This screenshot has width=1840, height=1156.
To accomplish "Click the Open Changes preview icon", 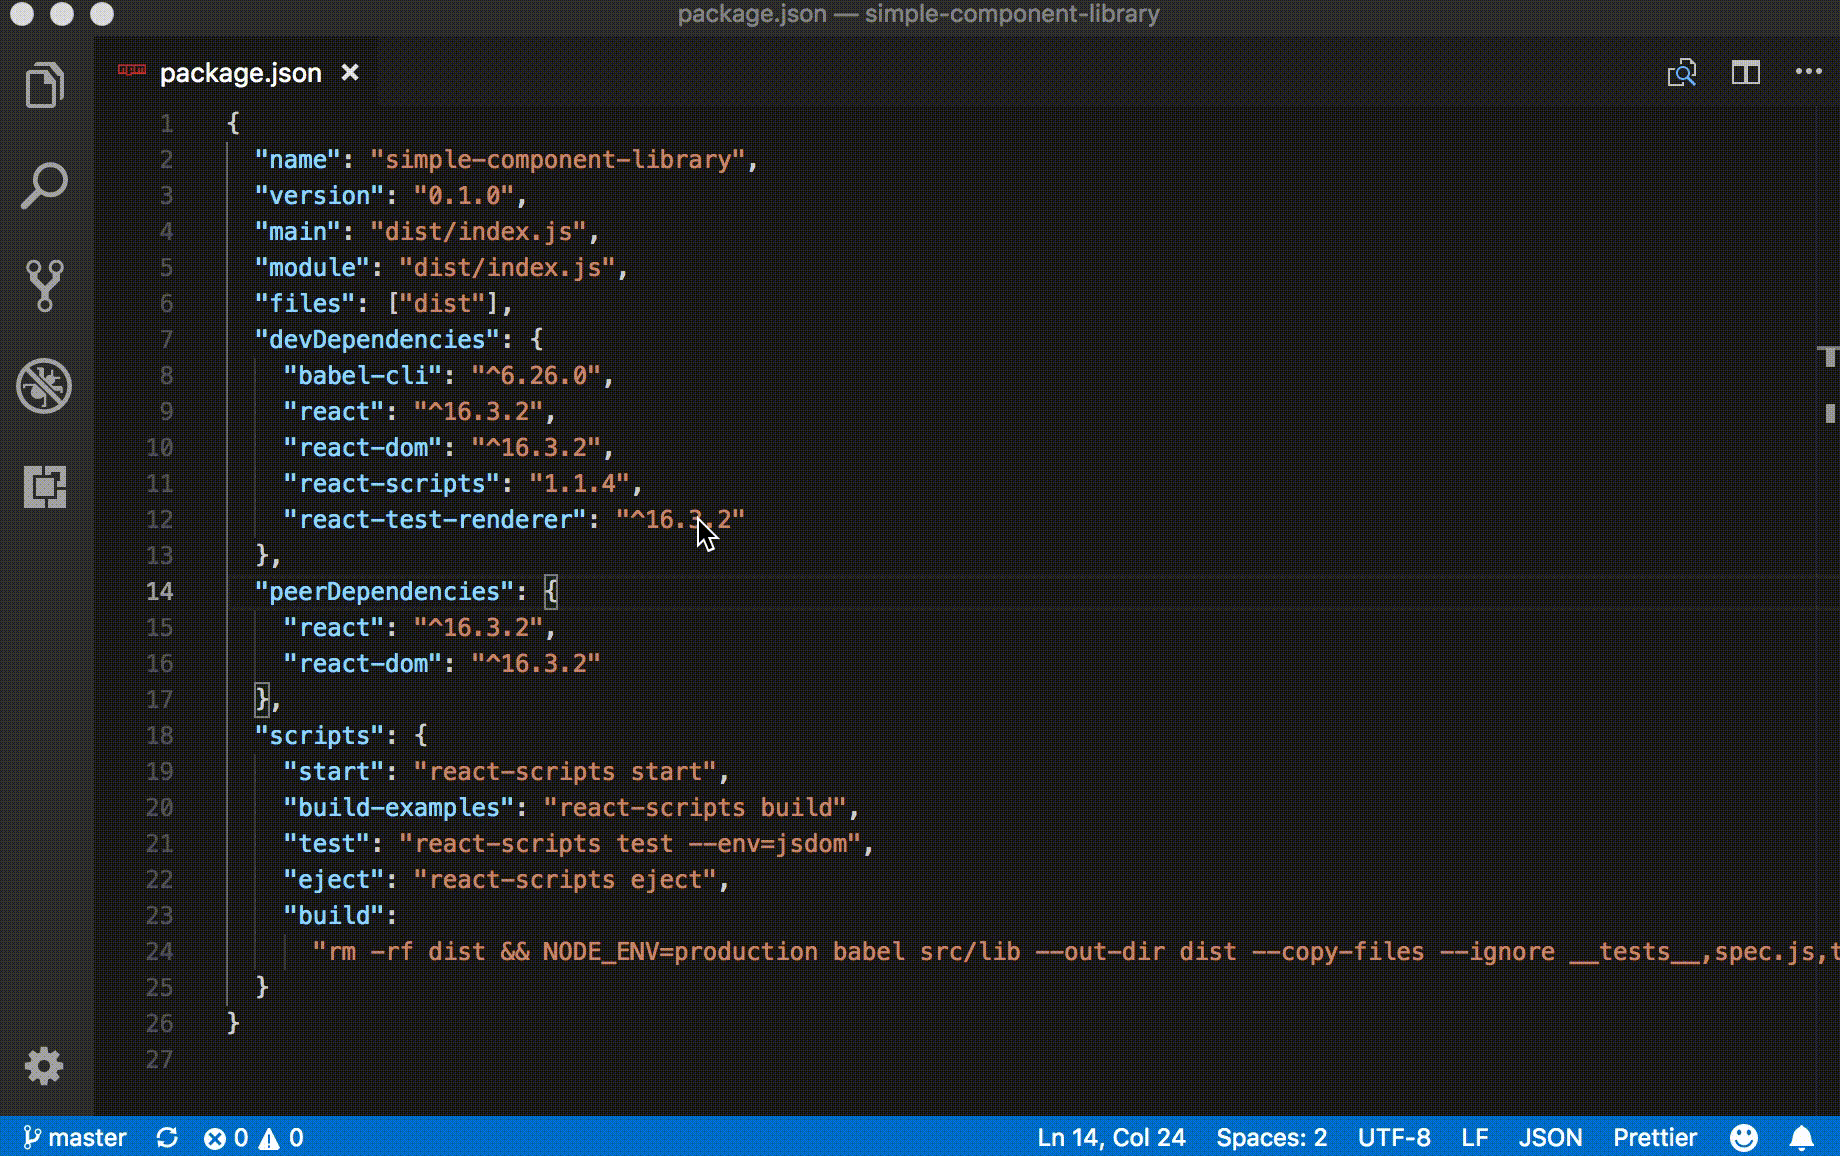I will [x=1683, y=72].
